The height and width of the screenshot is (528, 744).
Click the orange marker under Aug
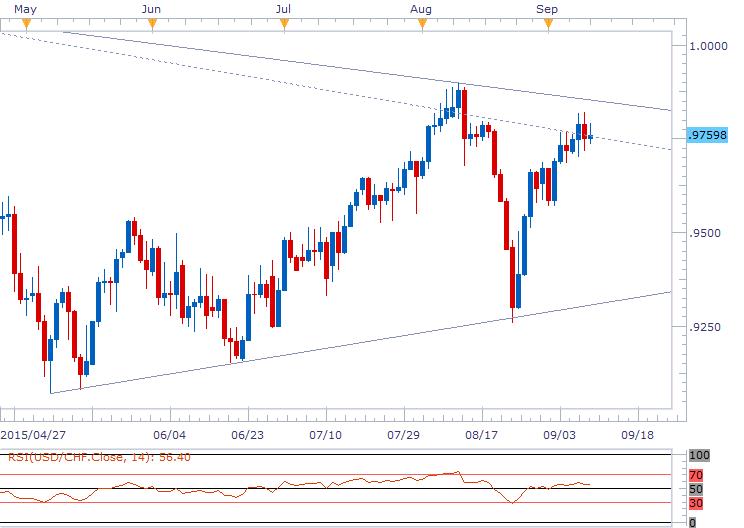point(422,24)
